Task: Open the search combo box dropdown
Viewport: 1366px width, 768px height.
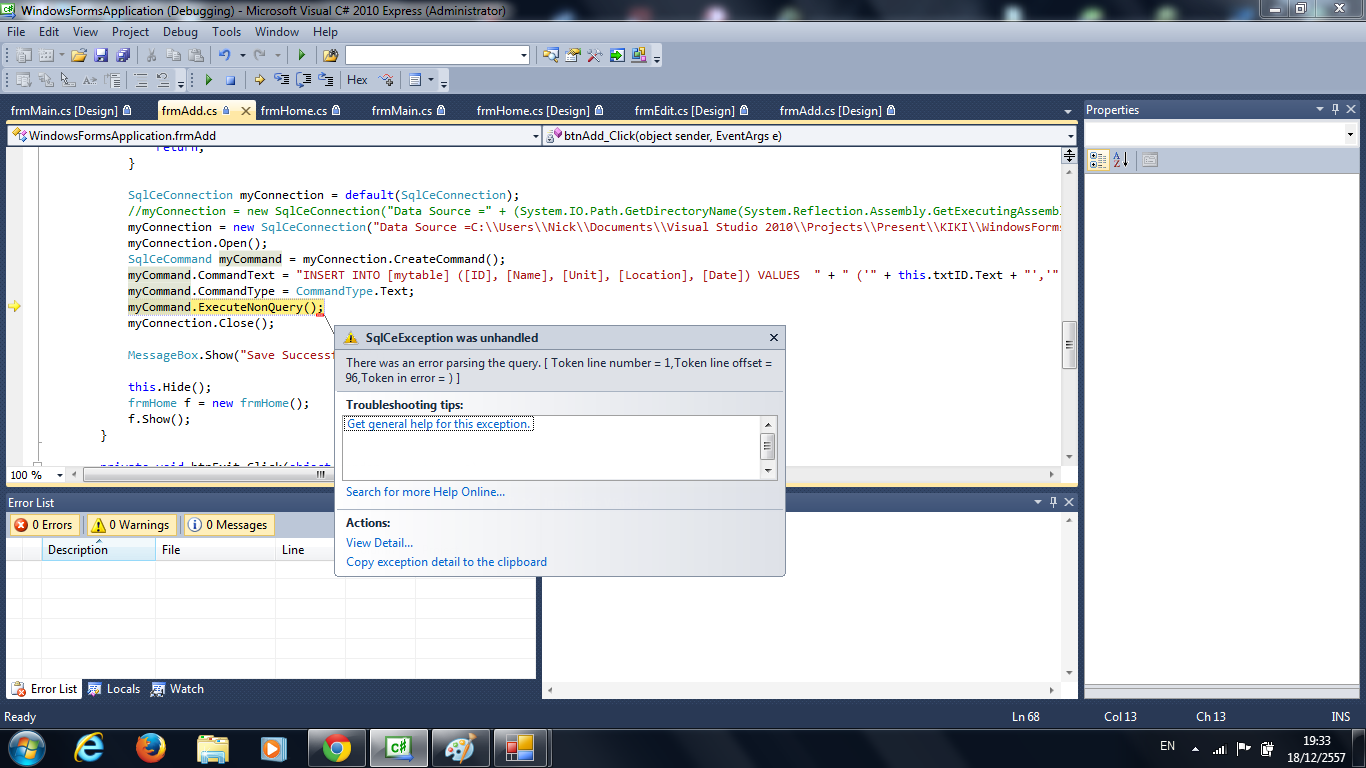Action: tap(523, 55)
